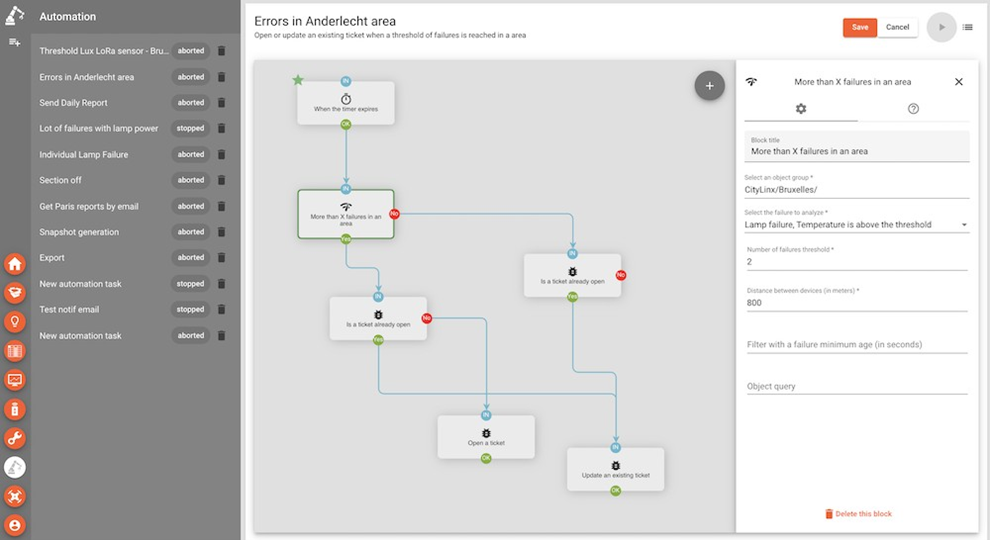Viewport: 990px width, 540px height.
Task: Add a new automation with the list-plus icon
Action: 14,42
